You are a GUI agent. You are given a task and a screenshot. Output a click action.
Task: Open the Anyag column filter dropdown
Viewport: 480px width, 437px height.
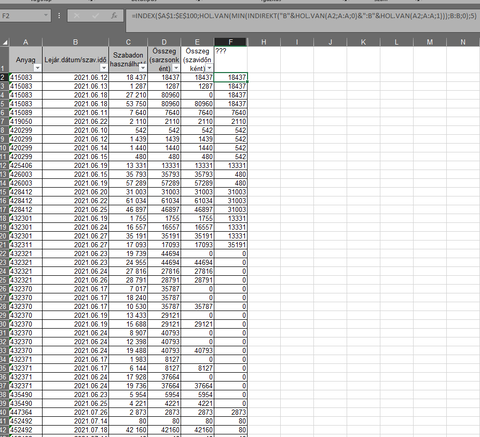[x=37, y=68]
